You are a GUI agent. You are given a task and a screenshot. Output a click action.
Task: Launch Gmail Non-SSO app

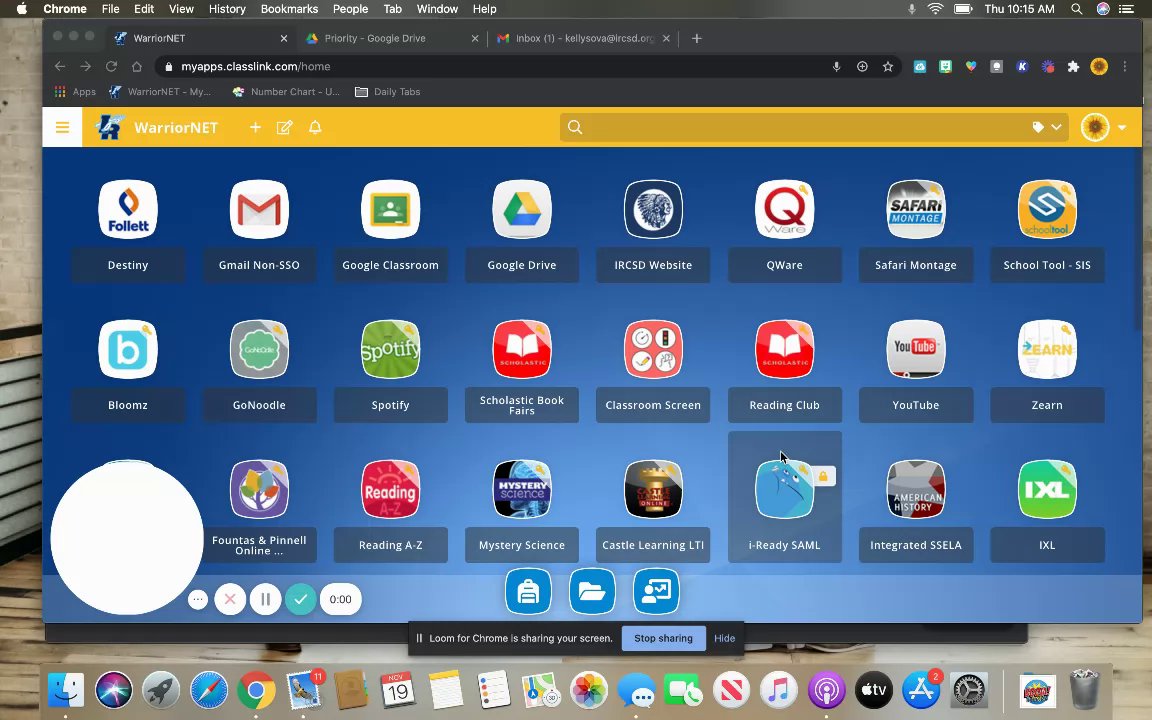point(259,209)
